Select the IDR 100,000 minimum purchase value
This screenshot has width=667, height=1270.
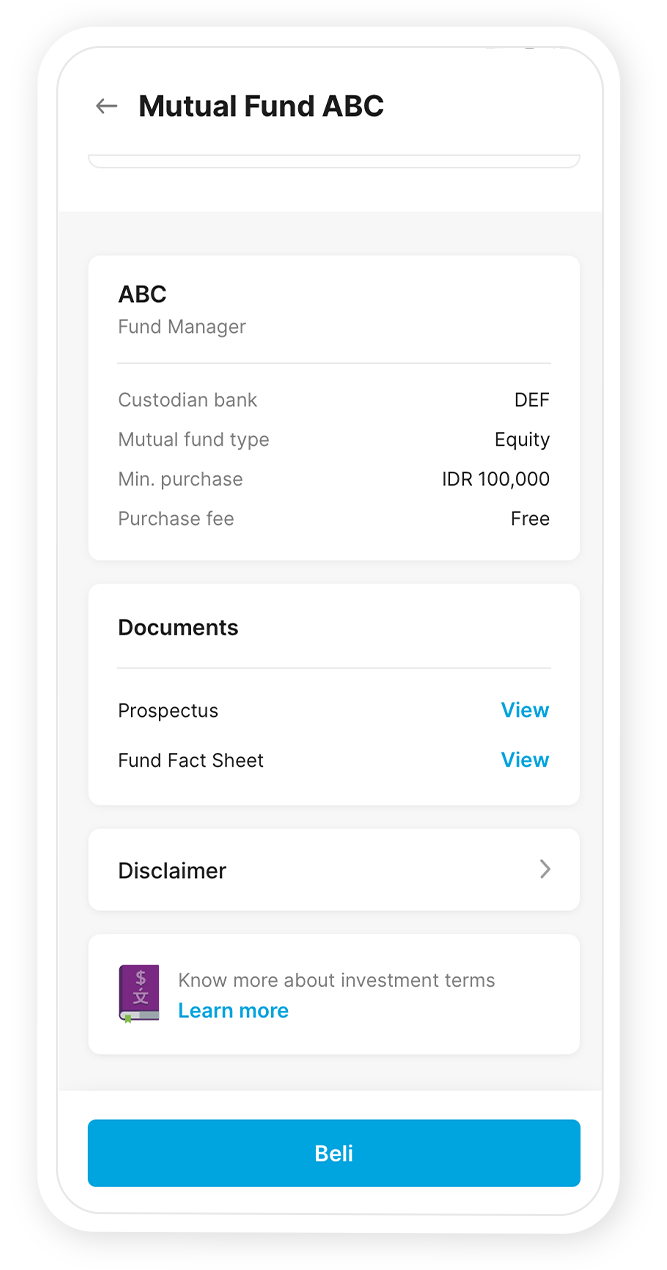coord(495,480)
